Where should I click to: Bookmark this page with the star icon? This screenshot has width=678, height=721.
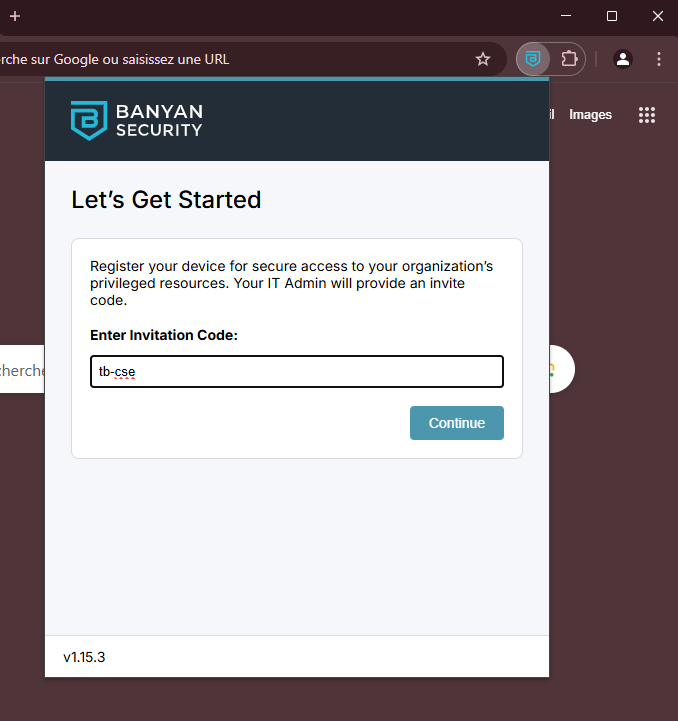tap(483, 59)
